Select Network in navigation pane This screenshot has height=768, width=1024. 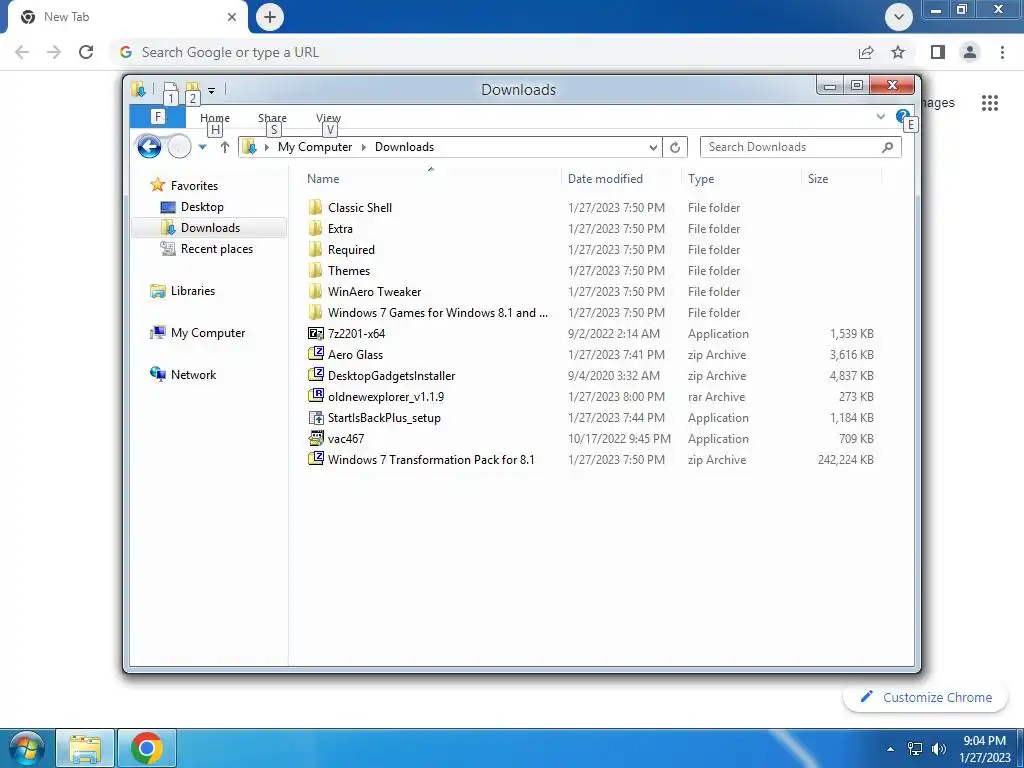(x=193, y=375)
